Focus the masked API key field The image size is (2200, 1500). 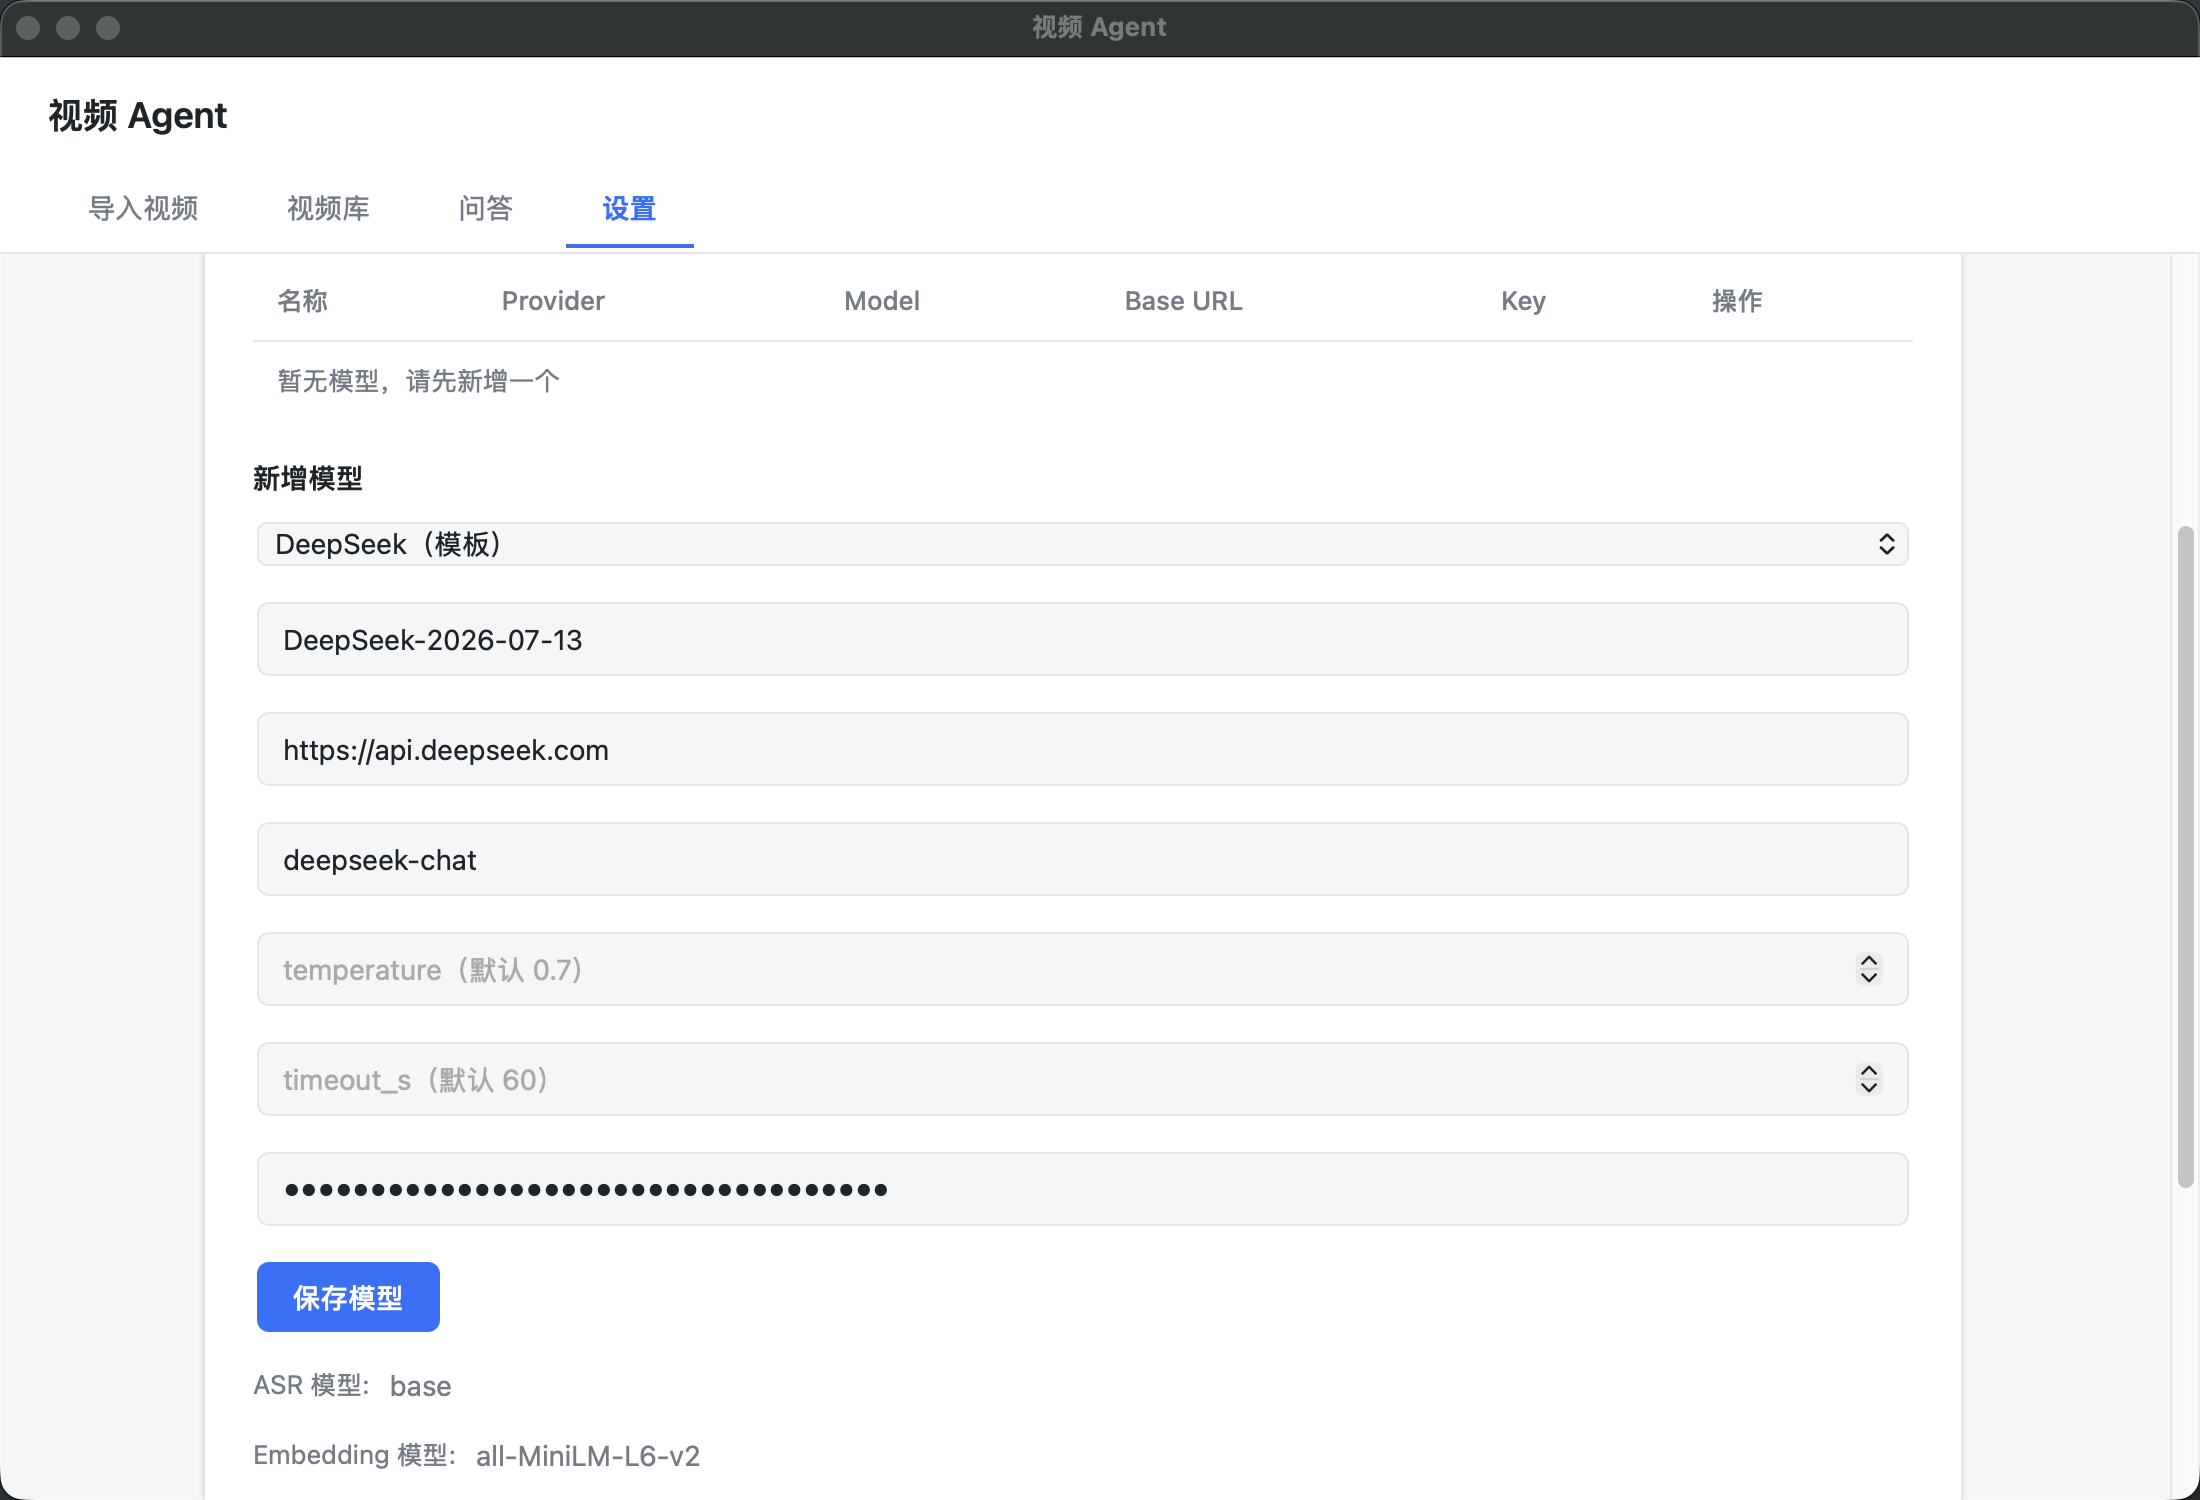1082,1189
